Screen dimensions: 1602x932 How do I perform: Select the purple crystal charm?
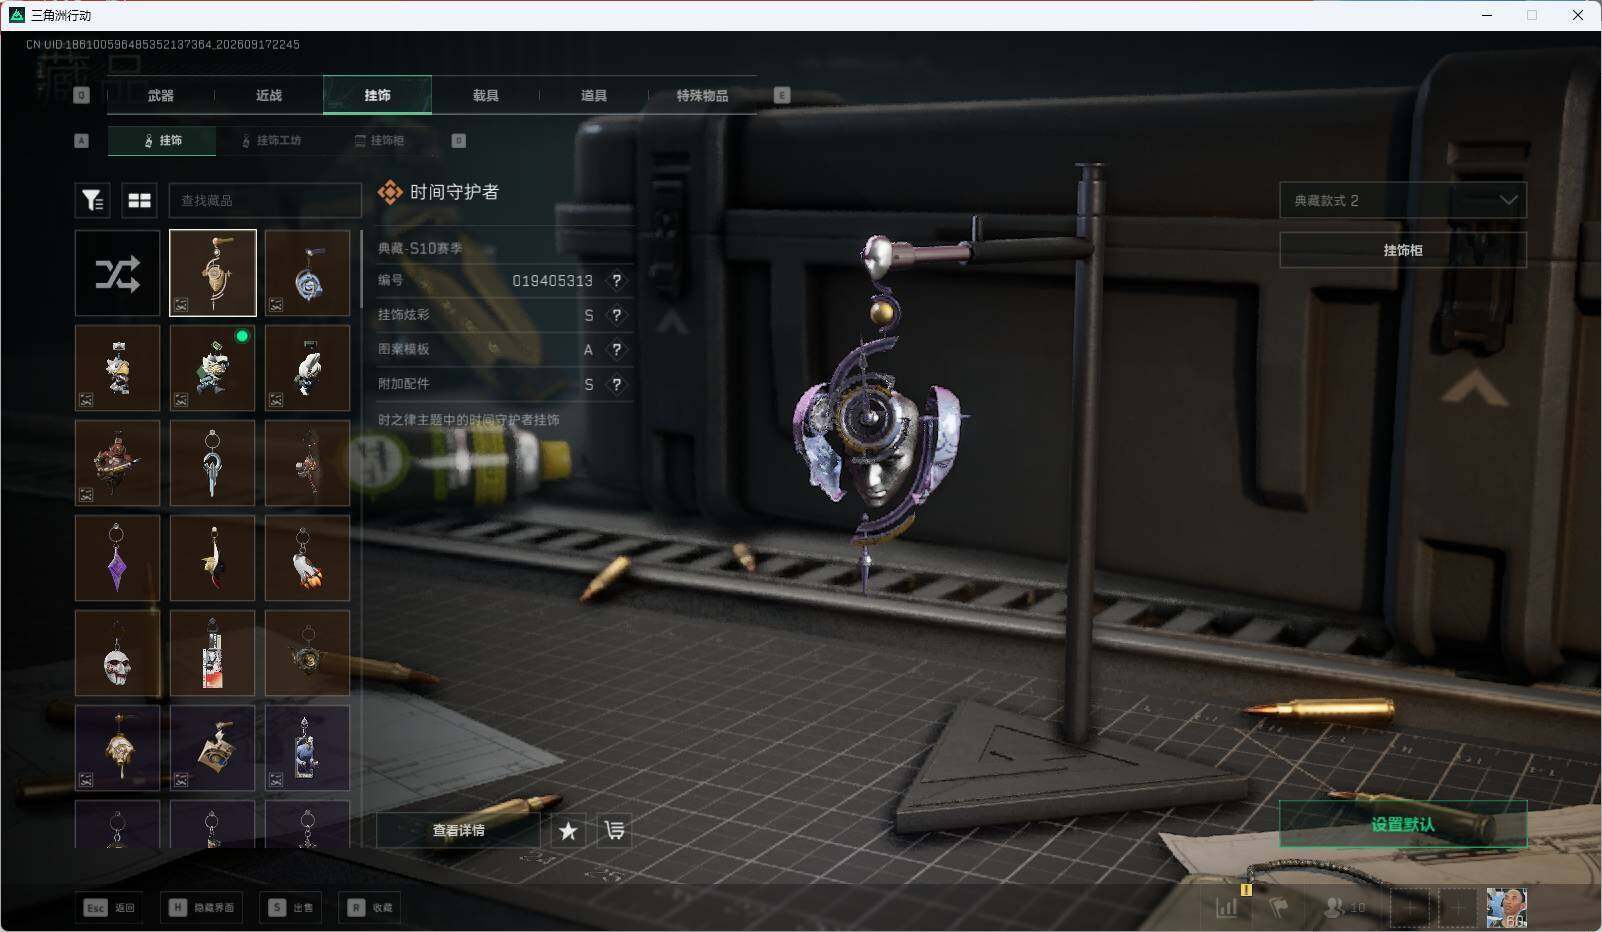pyautogui.click(x=117, y=558)
